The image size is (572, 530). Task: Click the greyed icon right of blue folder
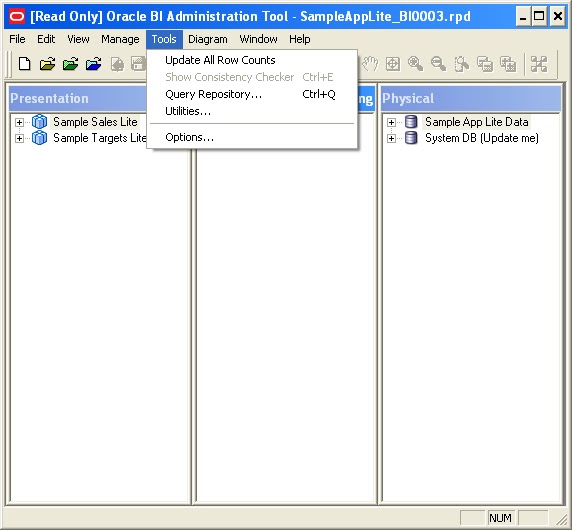click(x=117, y=64)
